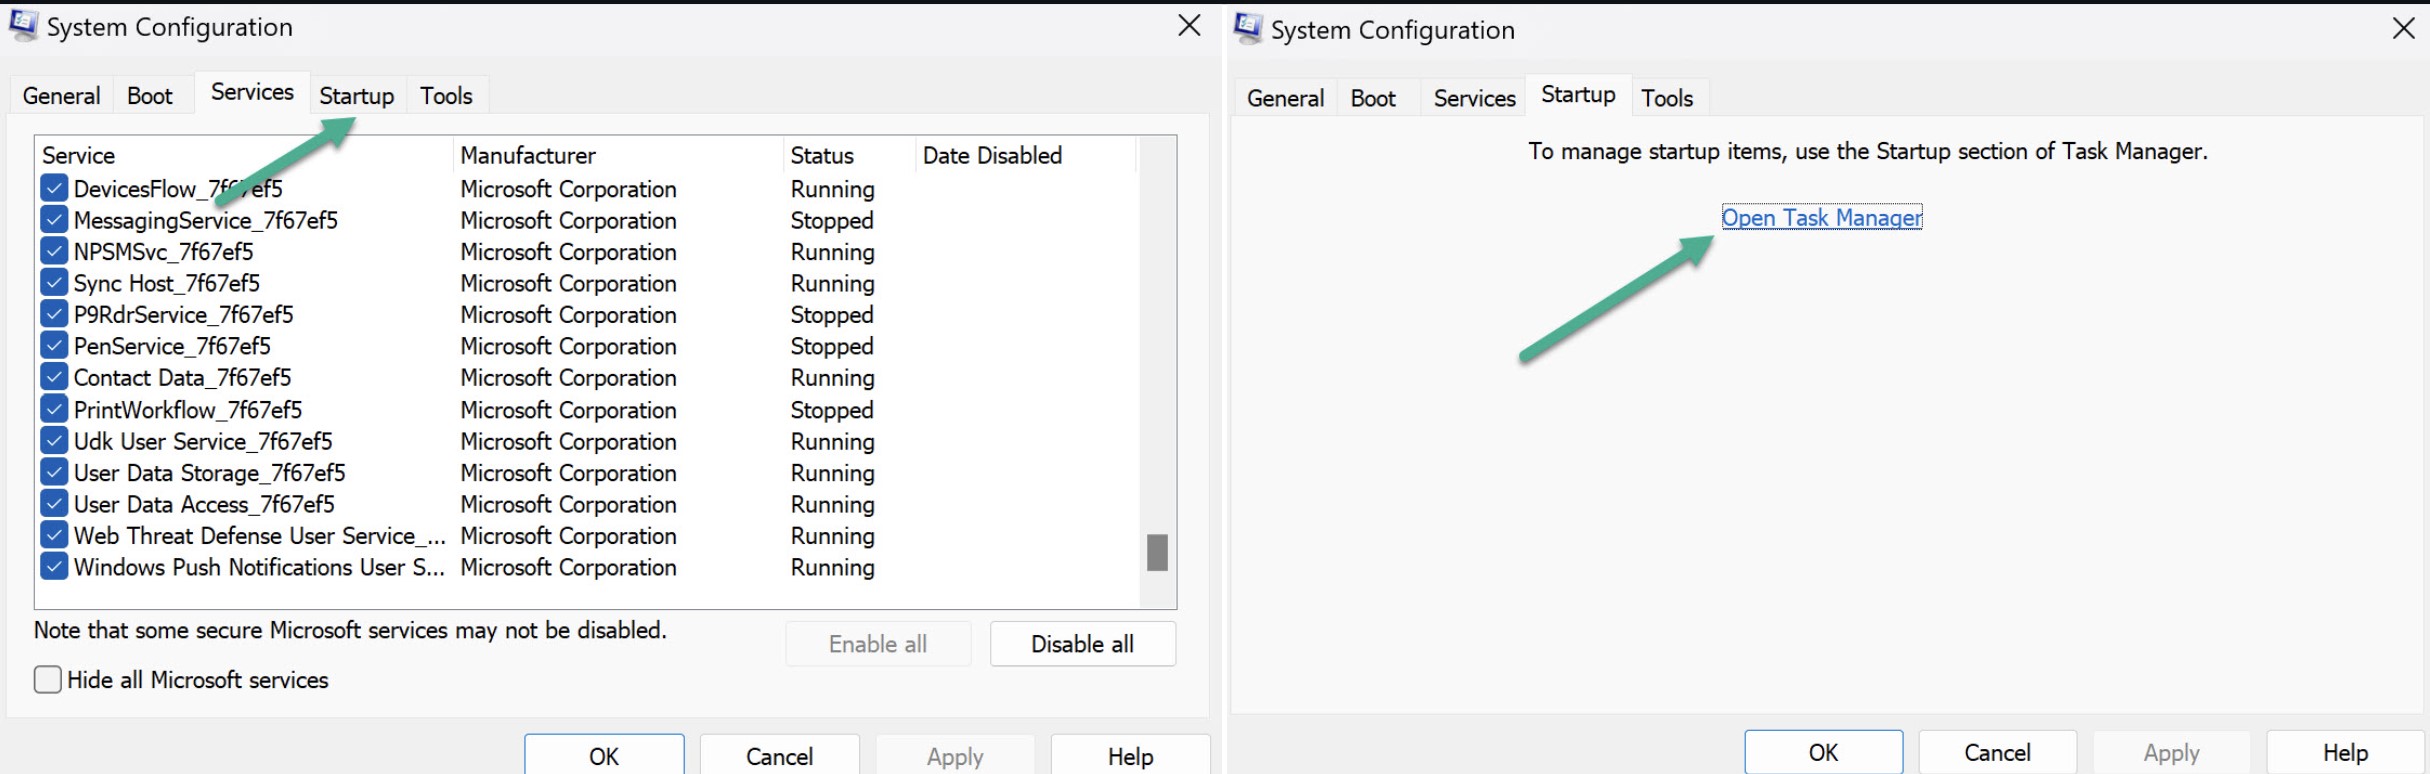The width and height of the screenshot is (2430, 774).
Task: Click the Disable all button
Action: [1082, 644]
